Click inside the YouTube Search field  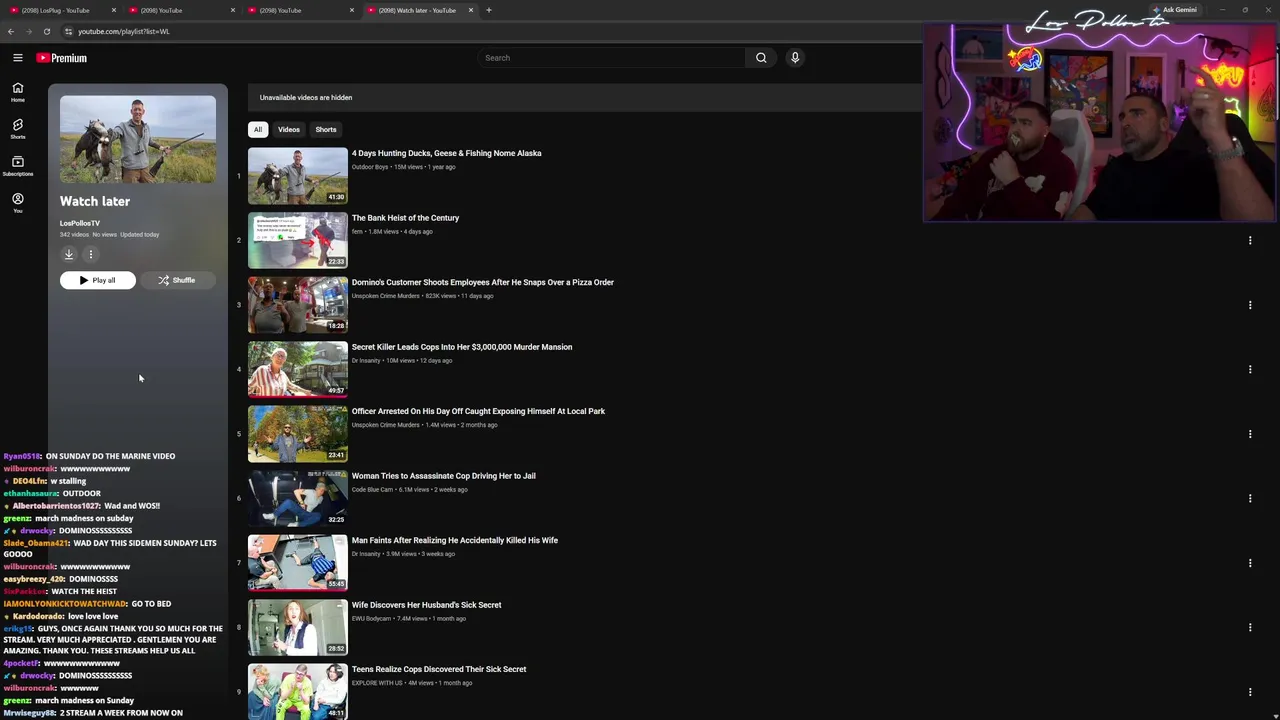tap(610, 58)
